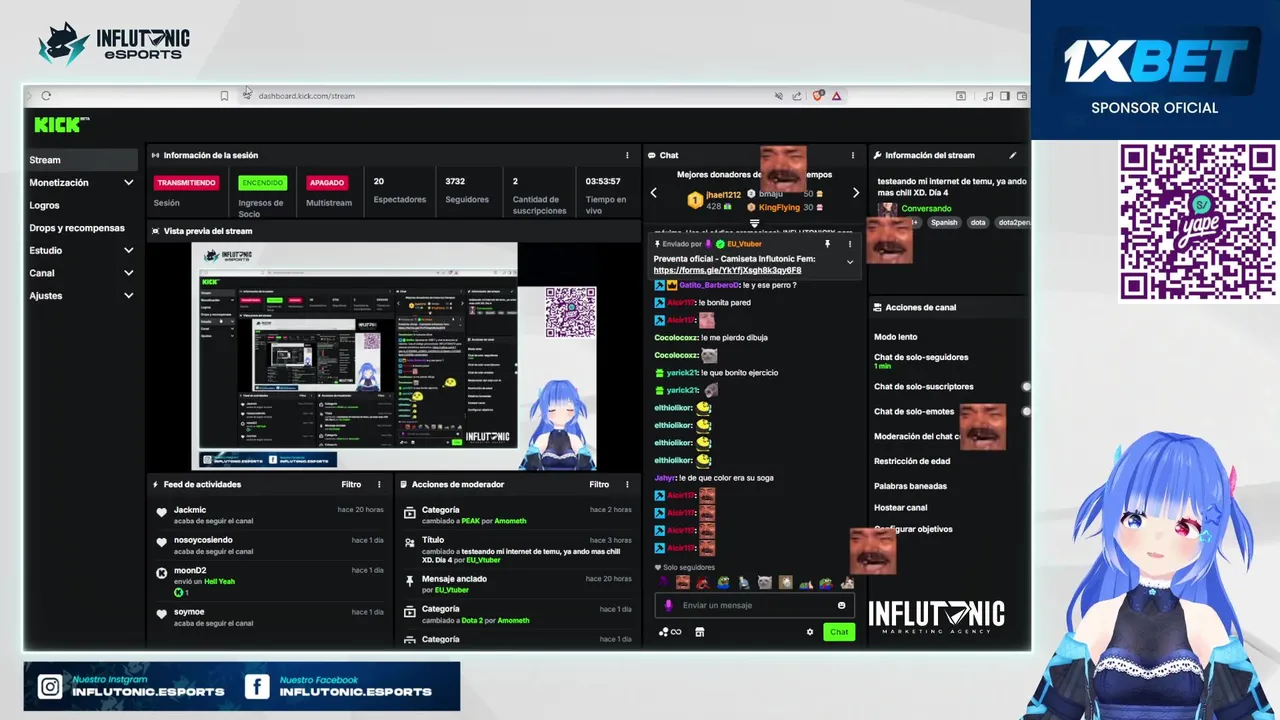This screenshot has width=1280, height=720.
Task: Click the points balance icon below chat
Action: 669,632
